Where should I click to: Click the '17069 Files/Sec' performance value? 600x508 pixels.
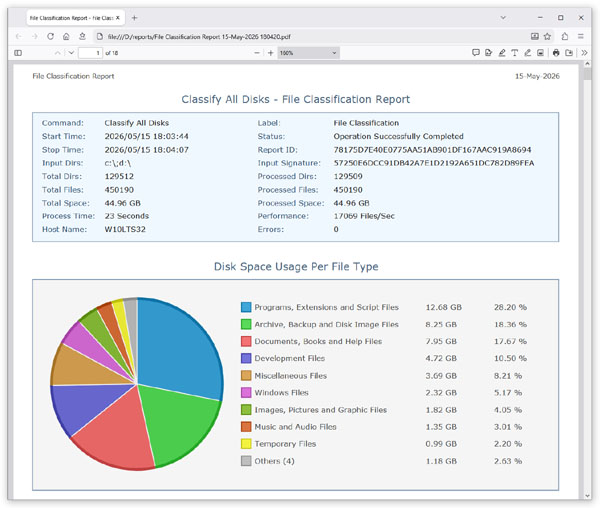[x=364, y=216]
